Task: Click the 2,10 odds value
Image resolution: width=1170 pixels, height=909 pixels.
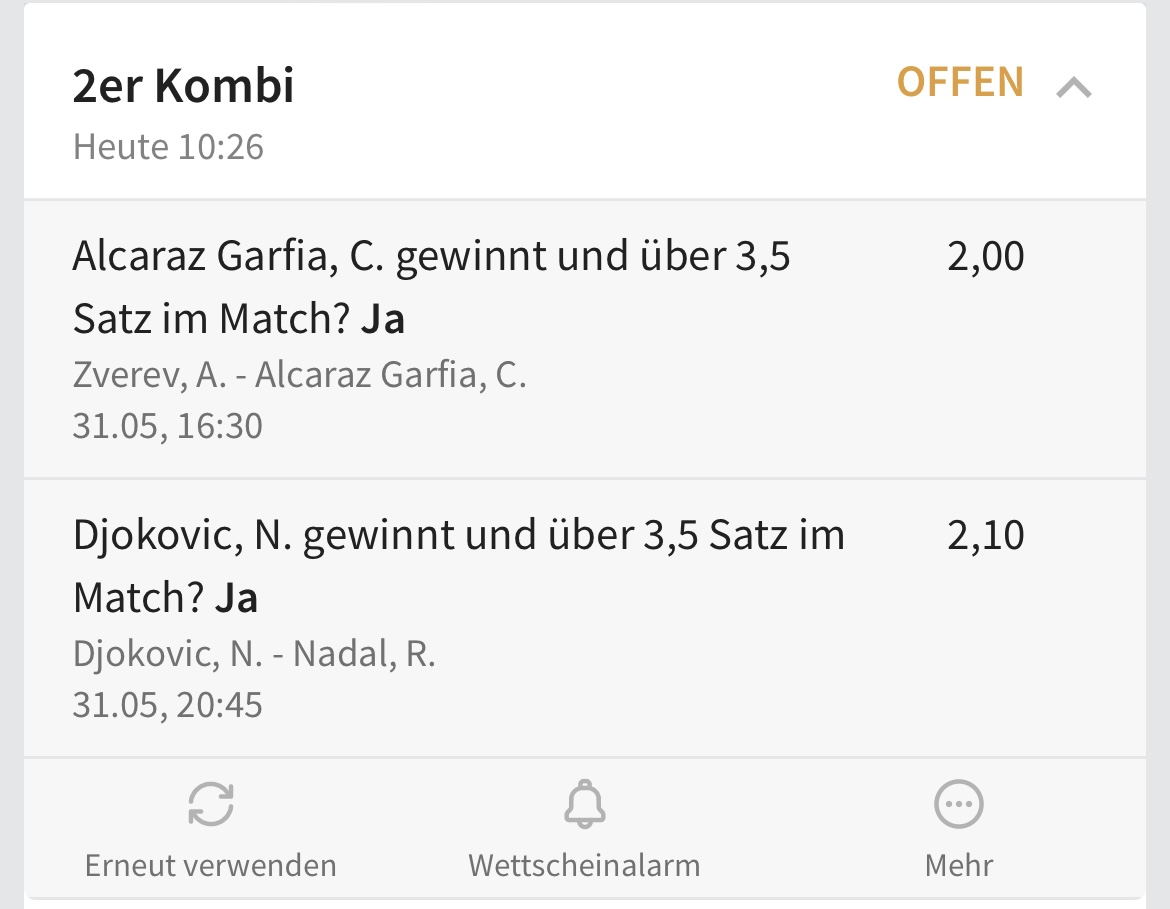Action: click(x=985, y=536)
